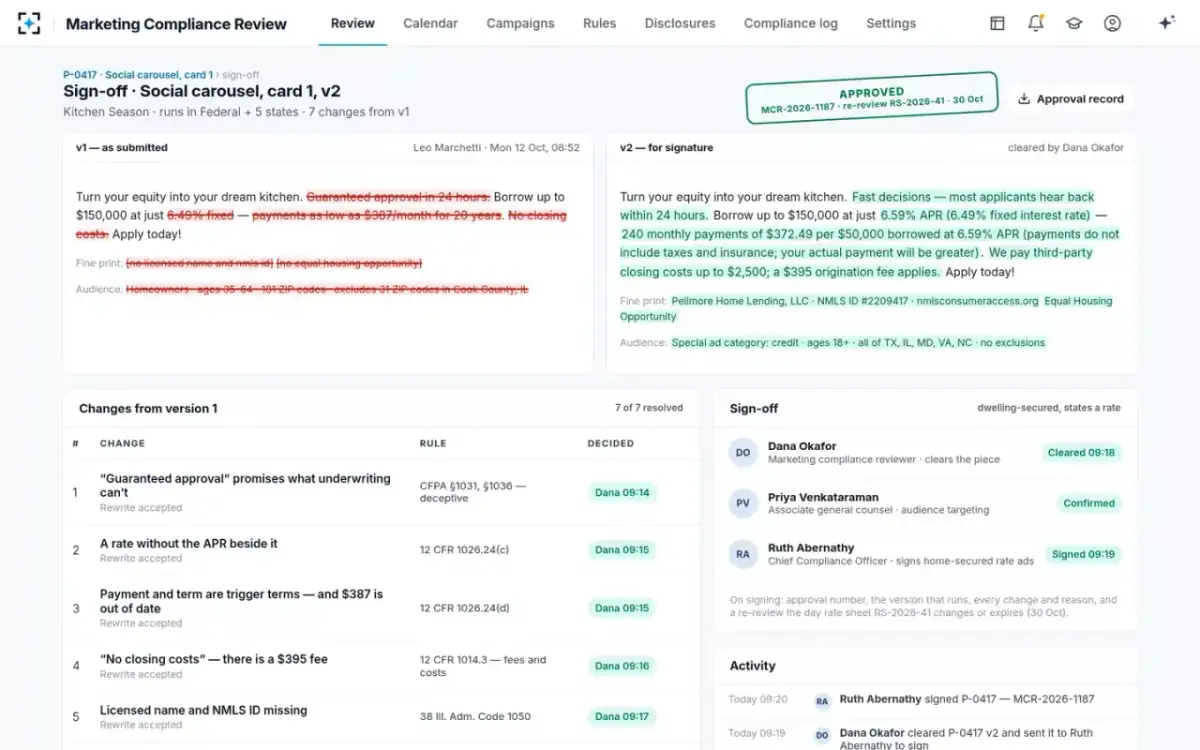Screen dimensions: 1200x750
Task: Switch to the Compliance log tab
Action: tap(791, 23)
